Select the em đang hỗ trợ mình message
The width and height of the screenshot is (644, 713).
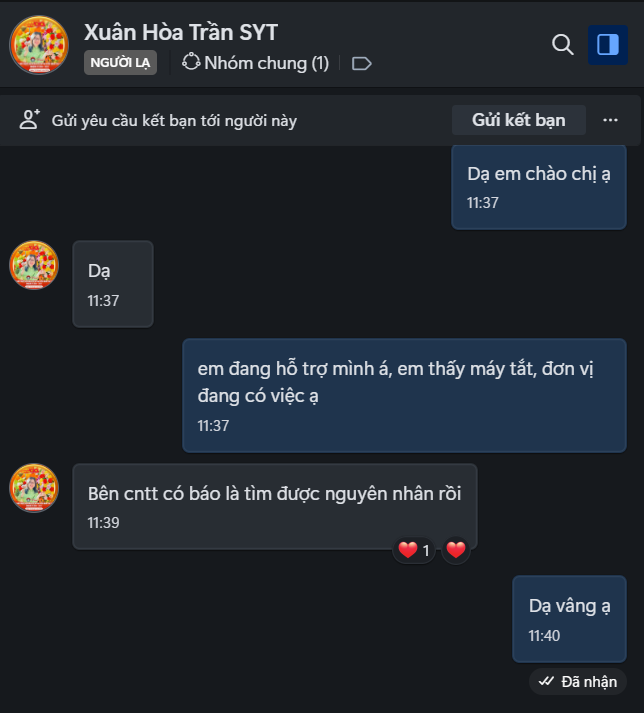[404, 396]
